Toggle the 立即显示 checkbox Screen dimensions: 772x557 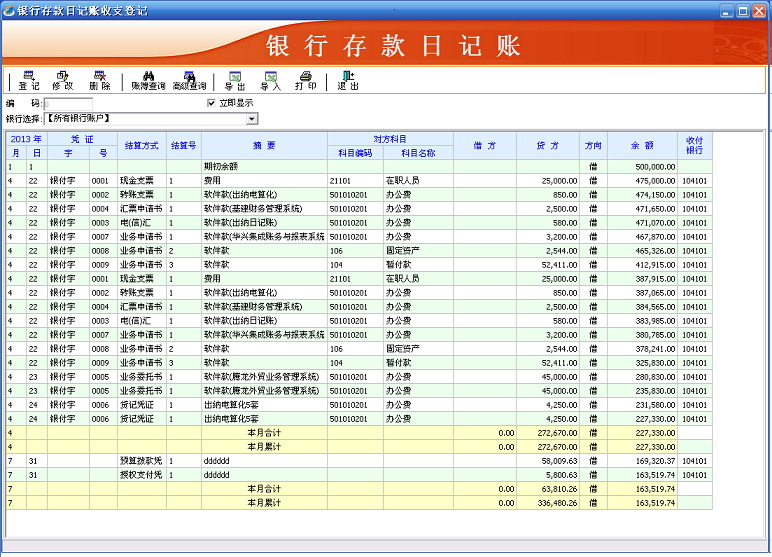[211, 103]
